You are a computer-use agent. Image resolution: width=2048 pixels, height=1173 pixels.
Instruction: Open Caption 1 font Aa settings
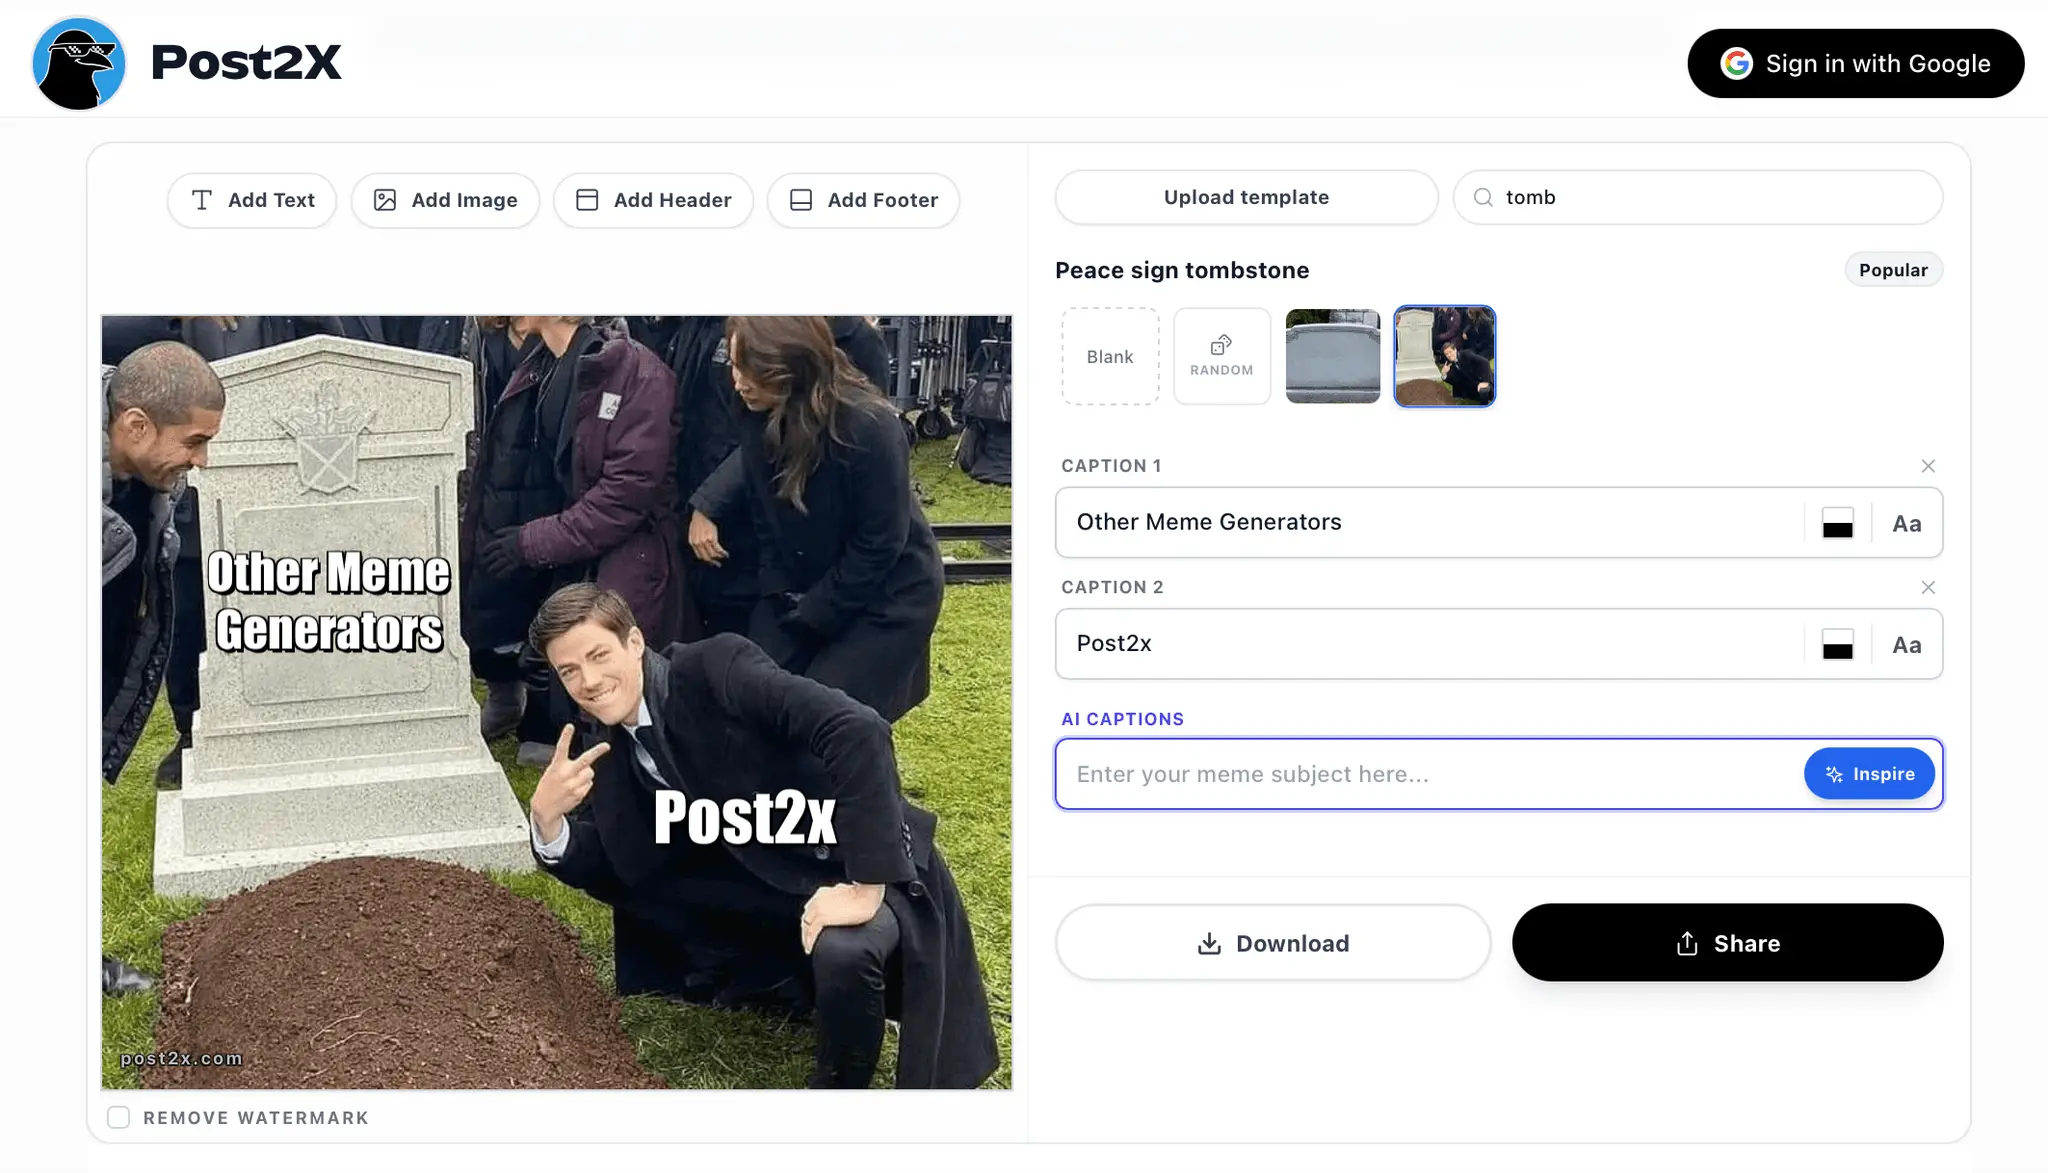[1906, 524]
